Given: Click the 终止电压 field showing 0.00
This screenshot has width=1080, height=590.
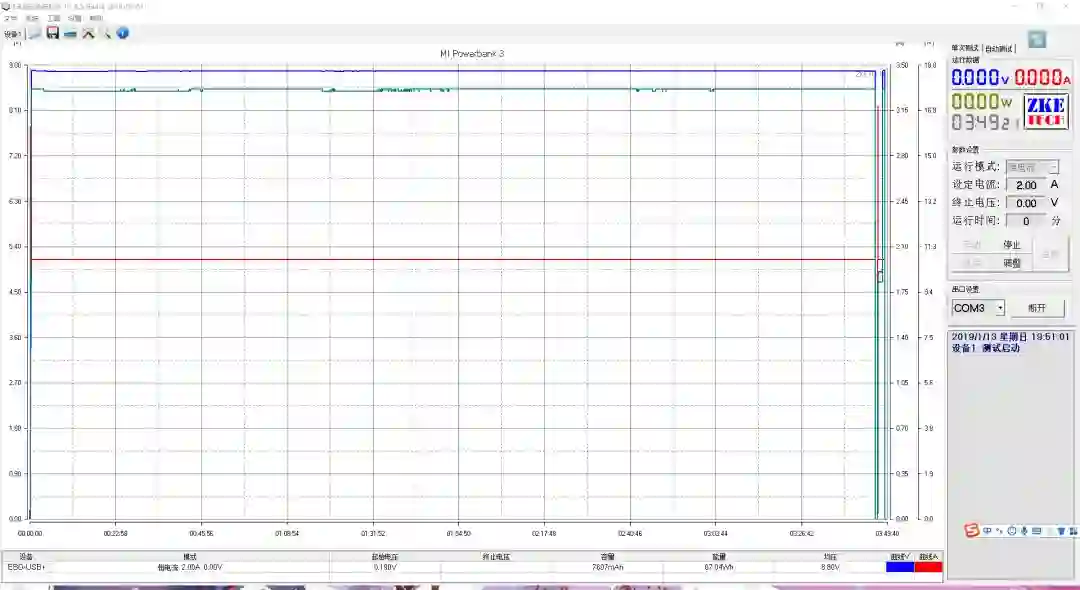Looking at the screenshot, I should (x=1026, y=203).
